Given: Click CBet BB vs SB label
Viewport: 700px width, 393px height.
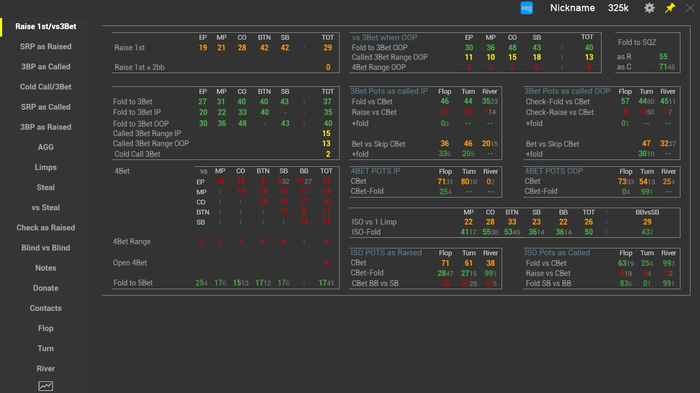Looking at the screenshot, I should [375, 283].
